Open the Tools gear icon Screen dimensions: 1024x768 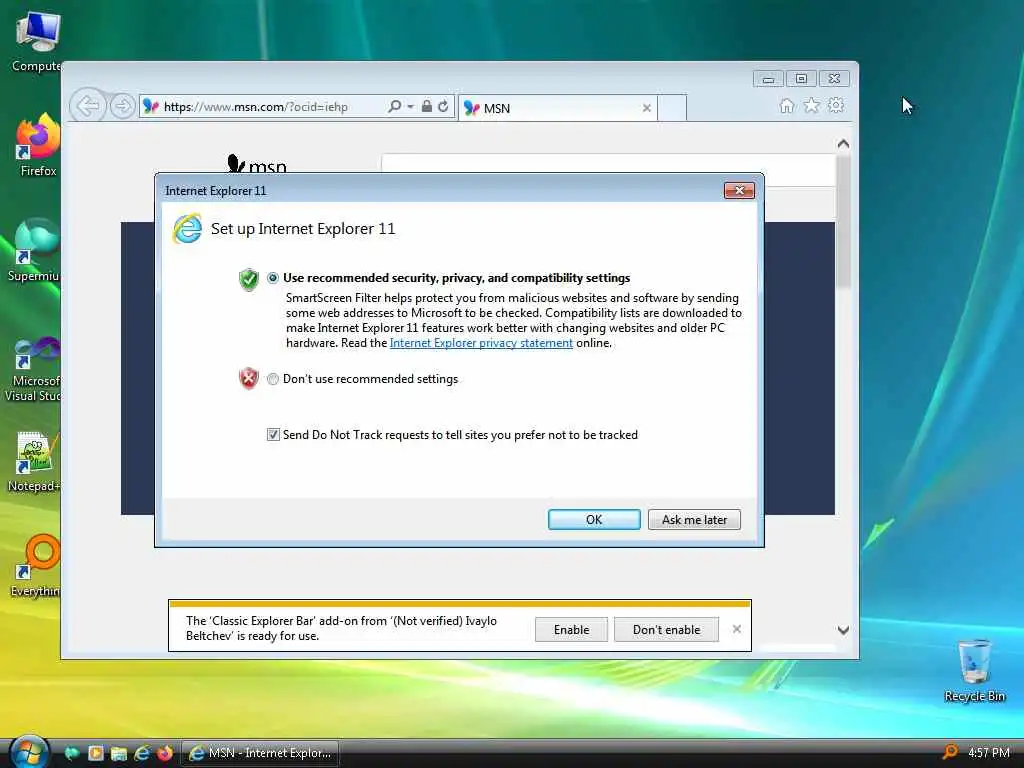[x=836, y=106]
